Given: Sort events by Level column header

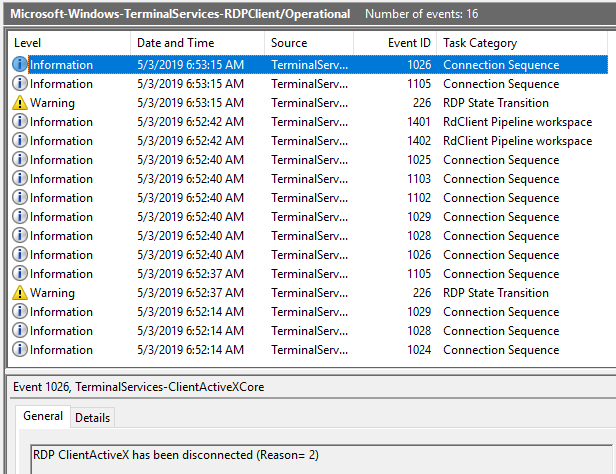Looking at the screenshot, I should (69, 43).
